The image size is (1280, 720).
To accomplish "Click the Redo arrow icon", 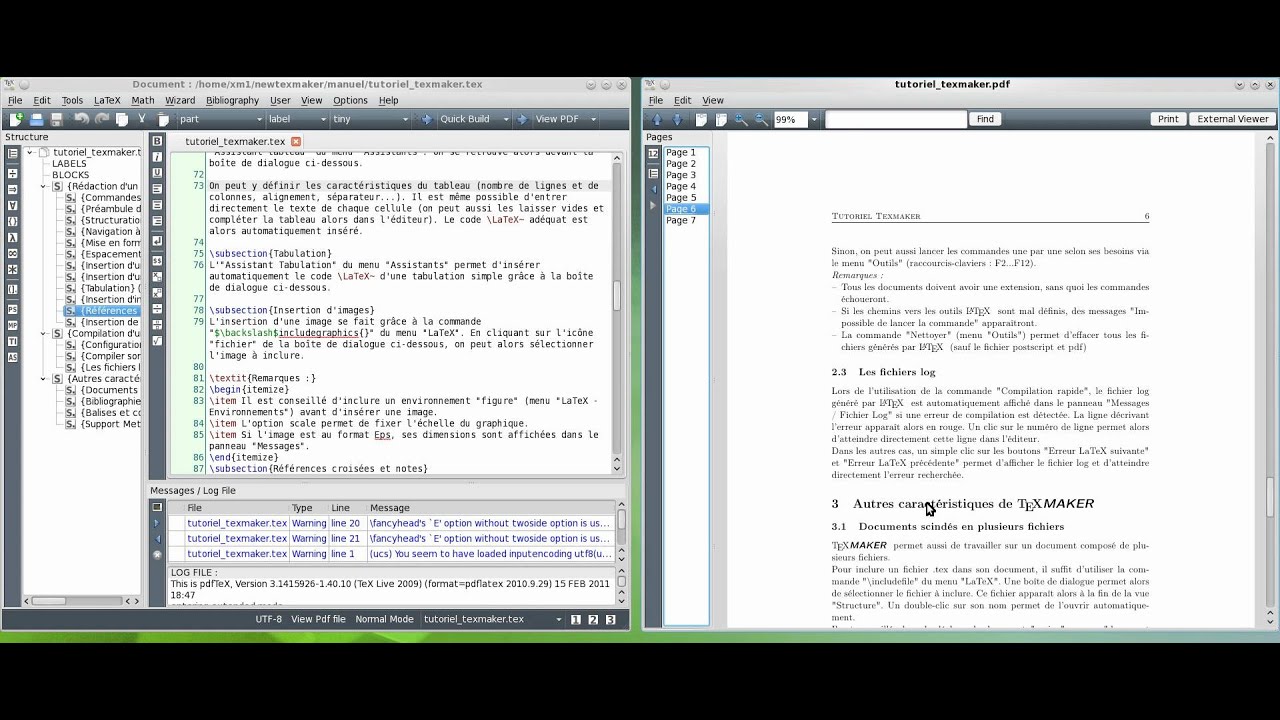I will 101,119.
